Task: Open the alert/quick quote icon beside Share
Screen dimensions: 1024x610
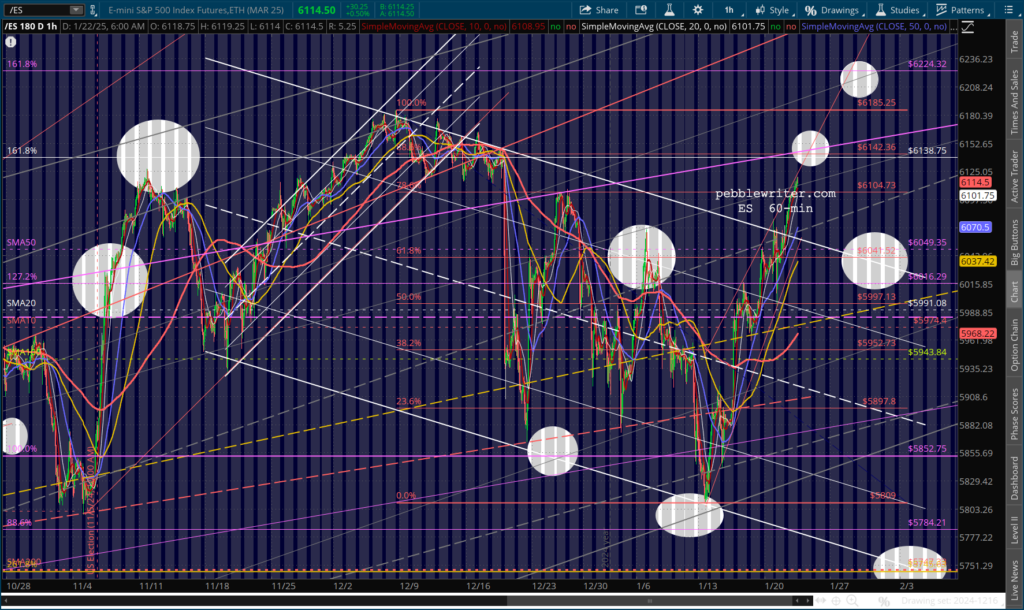Action: click(641, 10)
